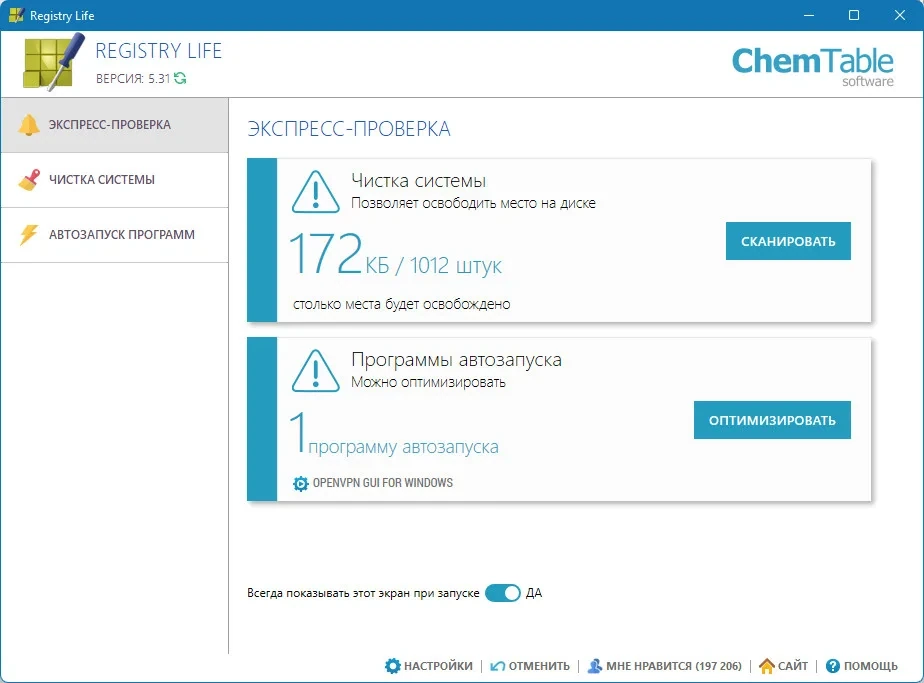Click the person icon beside МНЕ НРАВИТСЯ
The height and width of the screenshot is (683, 924).
click(595, 666)
